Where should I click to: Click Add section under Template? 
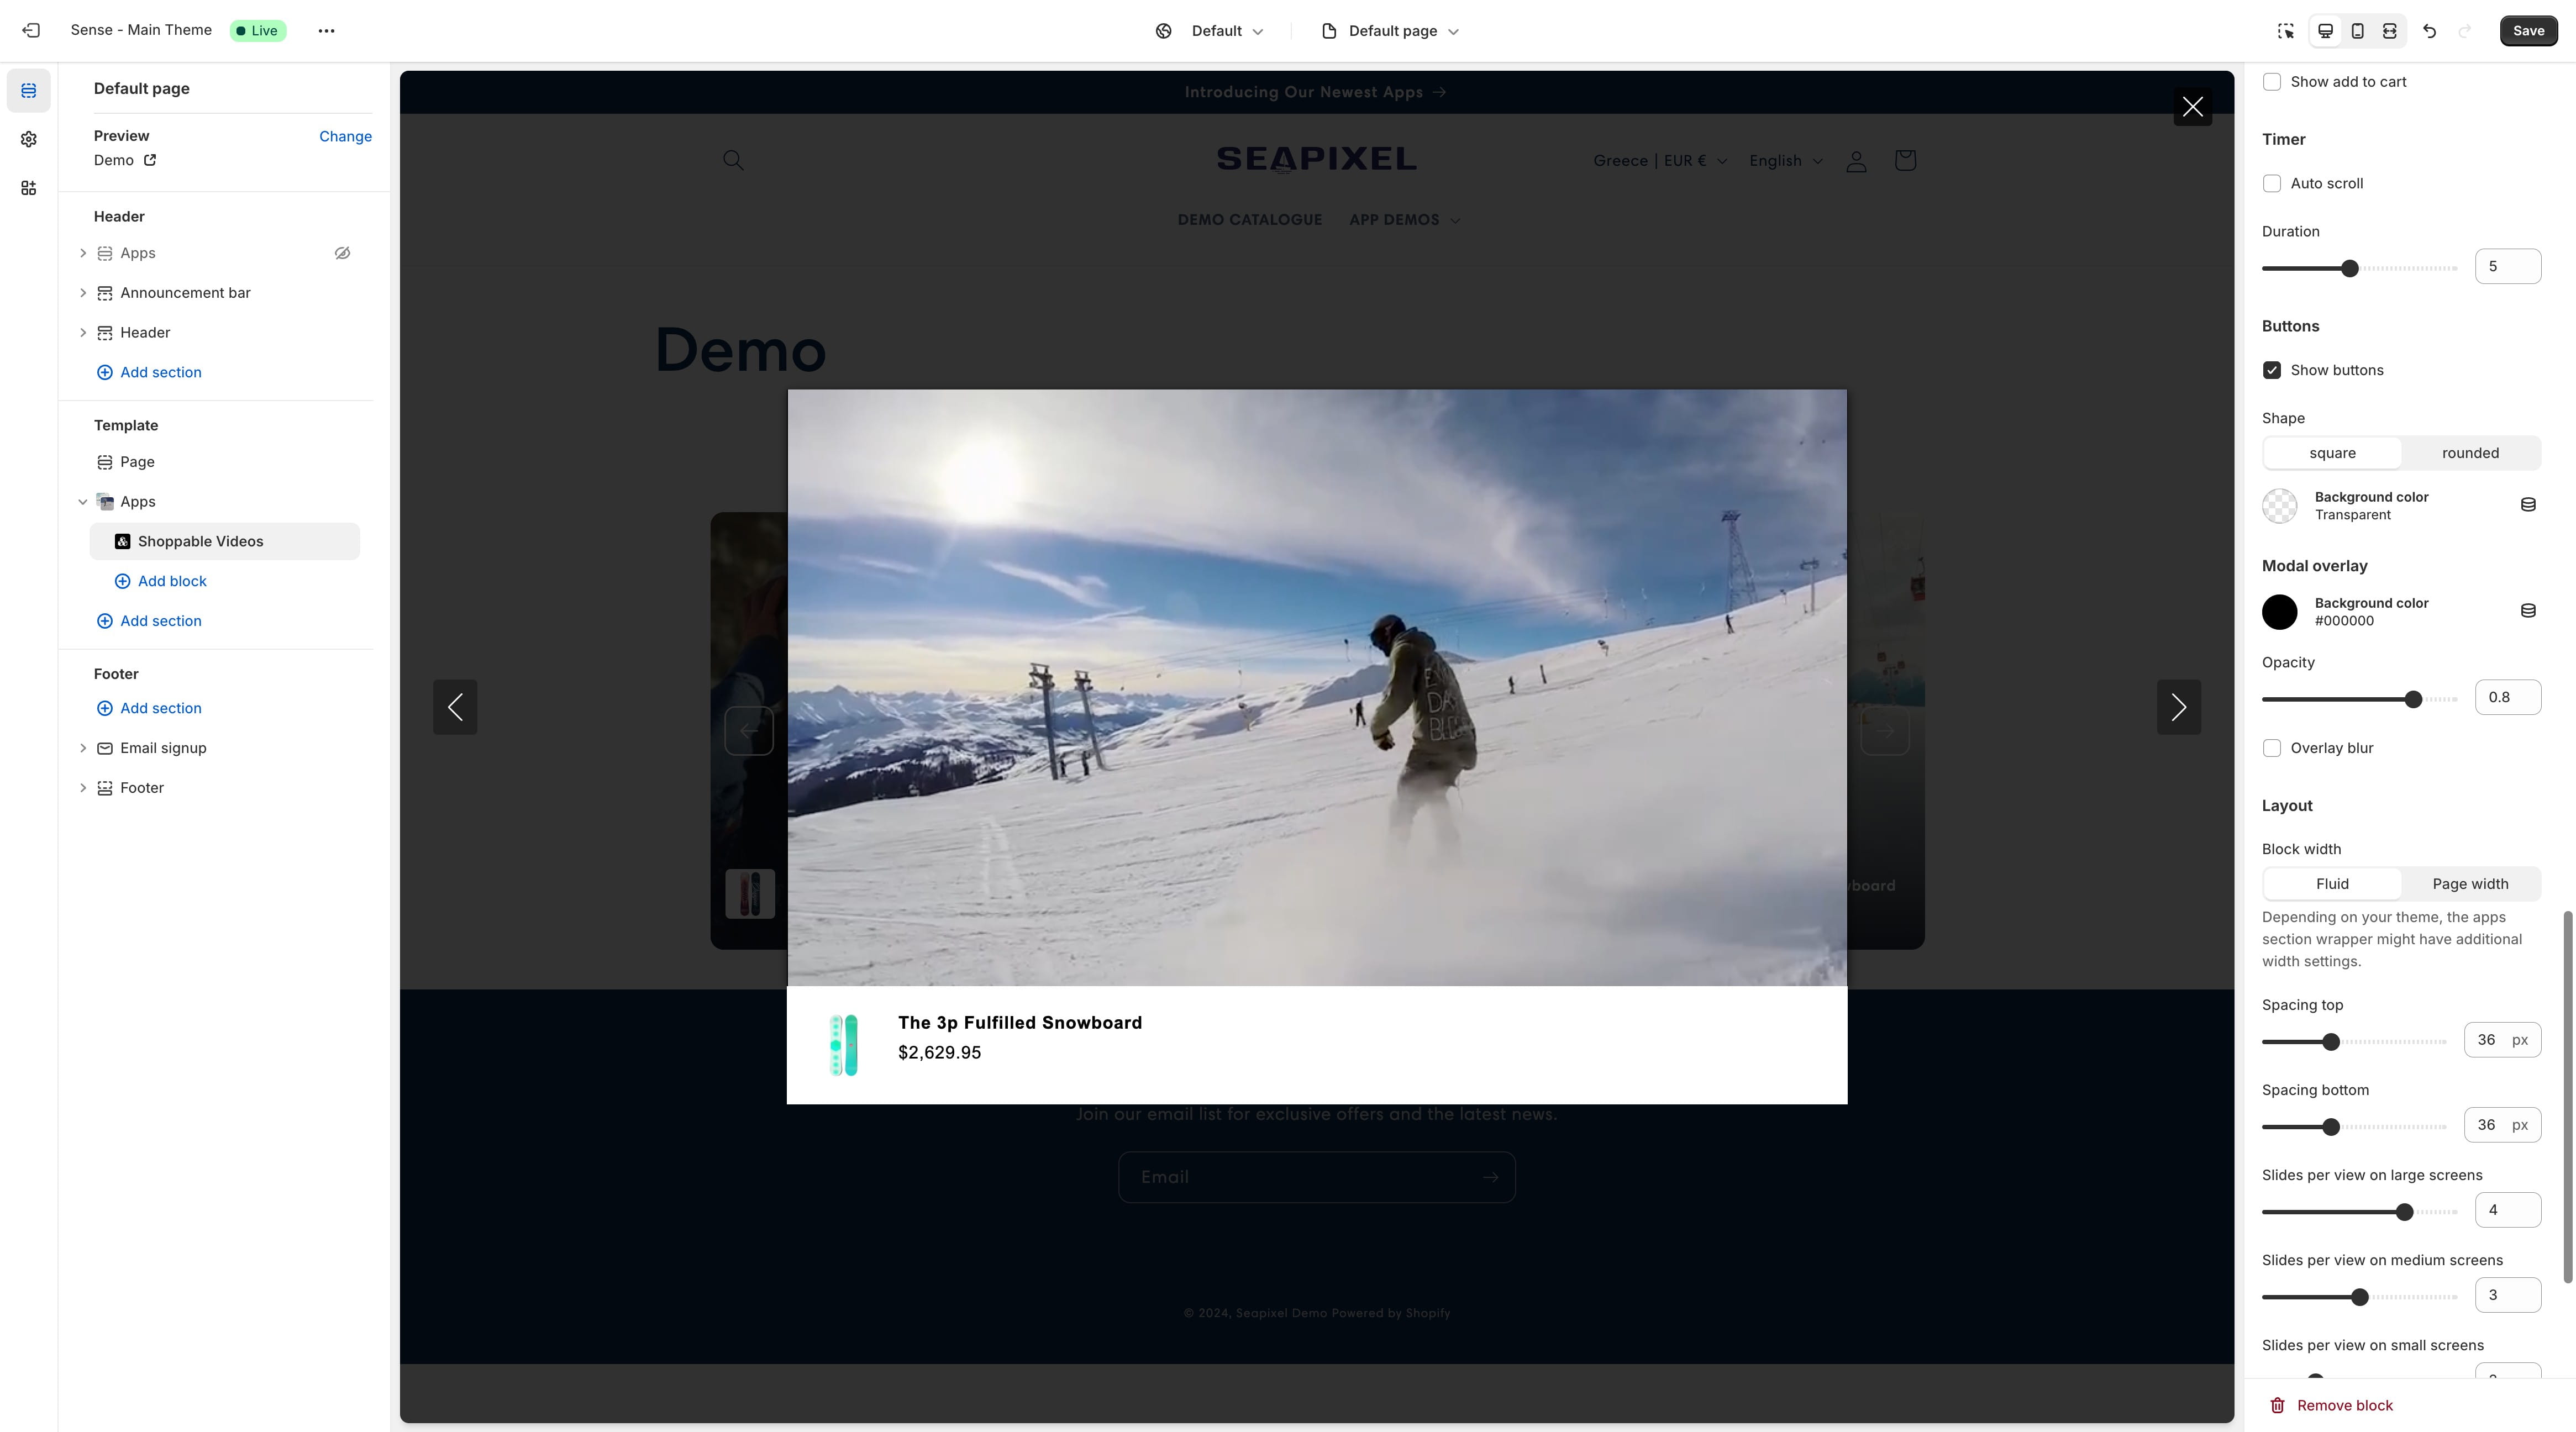click(x=149, y=621)
